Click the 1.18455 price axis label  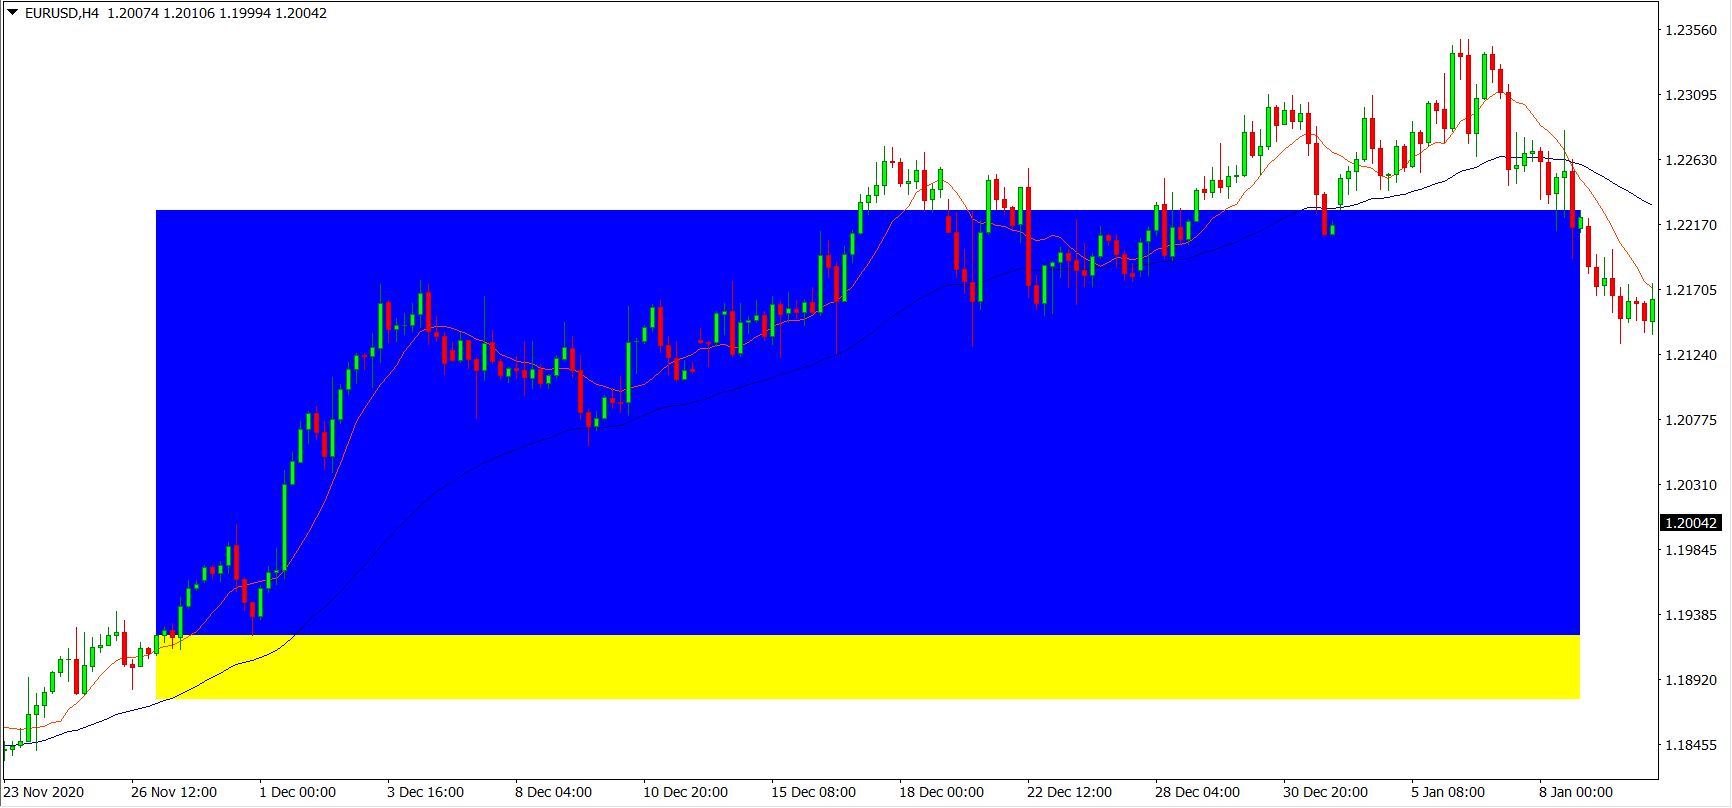click(1691, 745)
